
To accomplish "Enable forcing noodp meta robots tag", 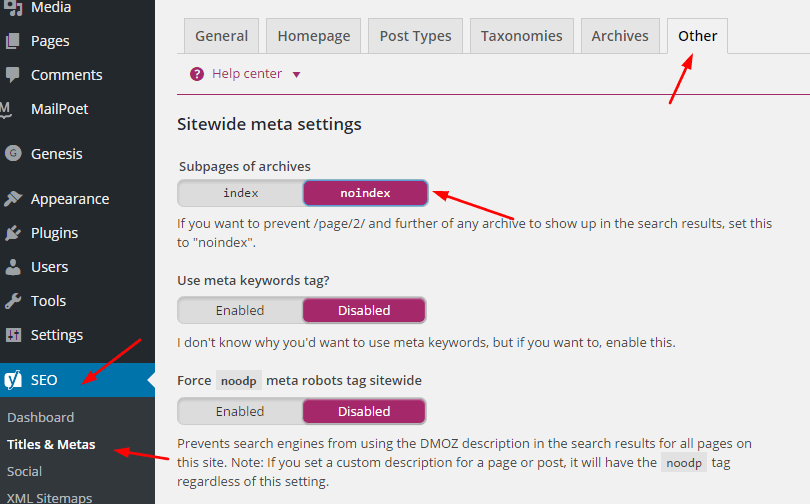I will [x=240, y=412].
